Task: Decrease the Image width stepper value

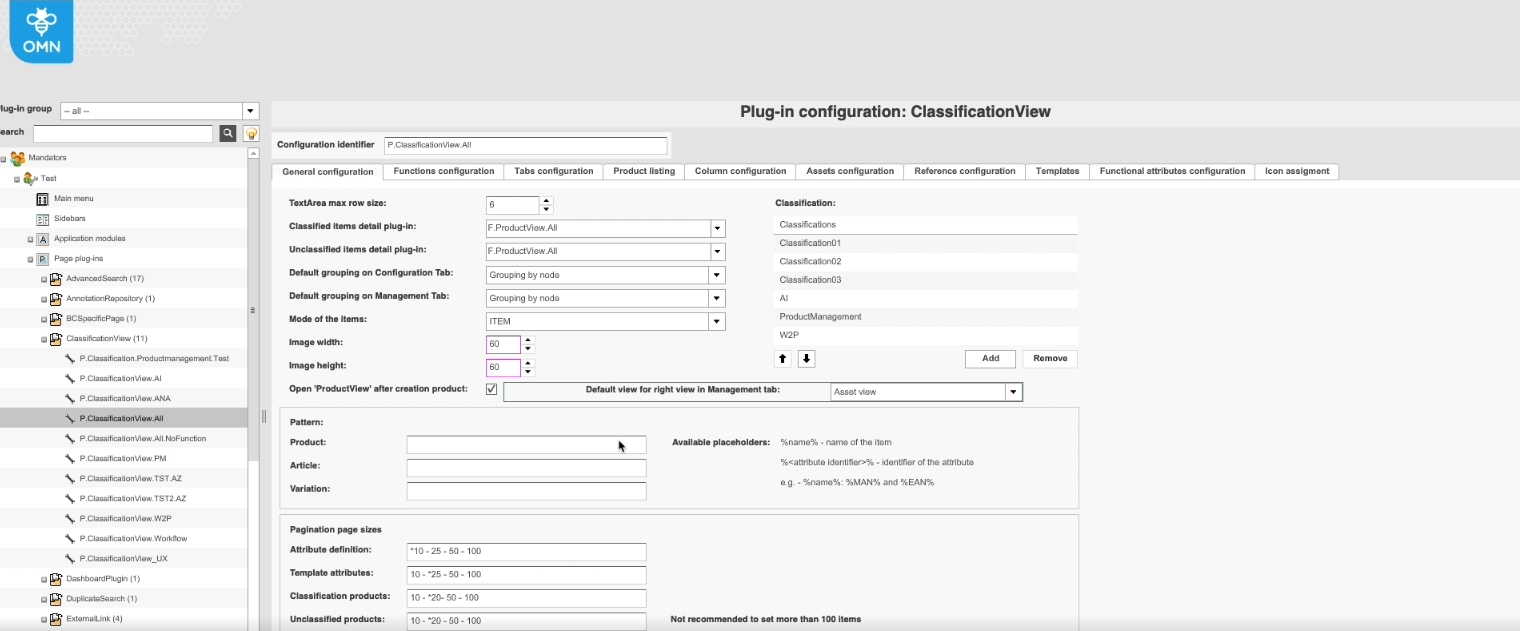Action: [x=529, y=349]
